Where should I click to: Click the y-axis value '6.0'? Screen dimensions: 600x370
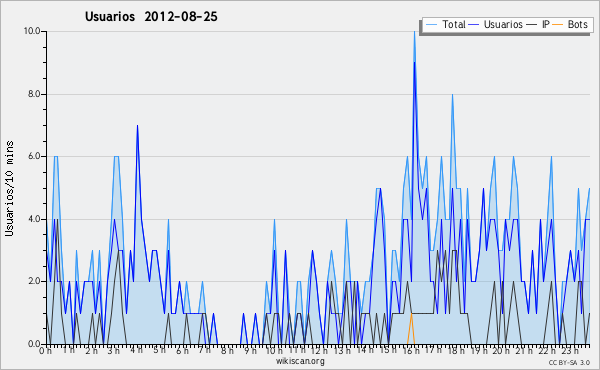[x=34, y=156]
